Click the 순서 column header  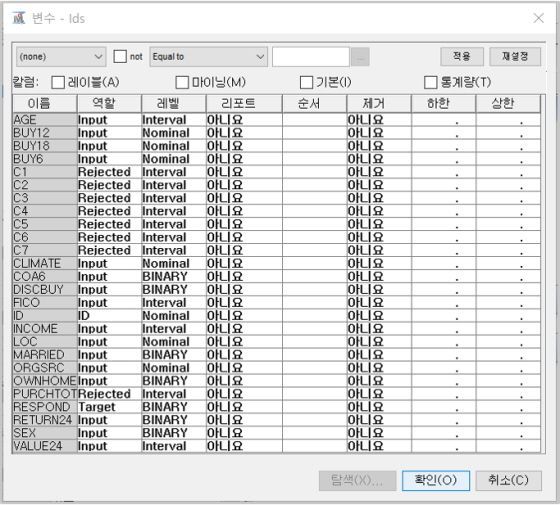tap(315, 104)
